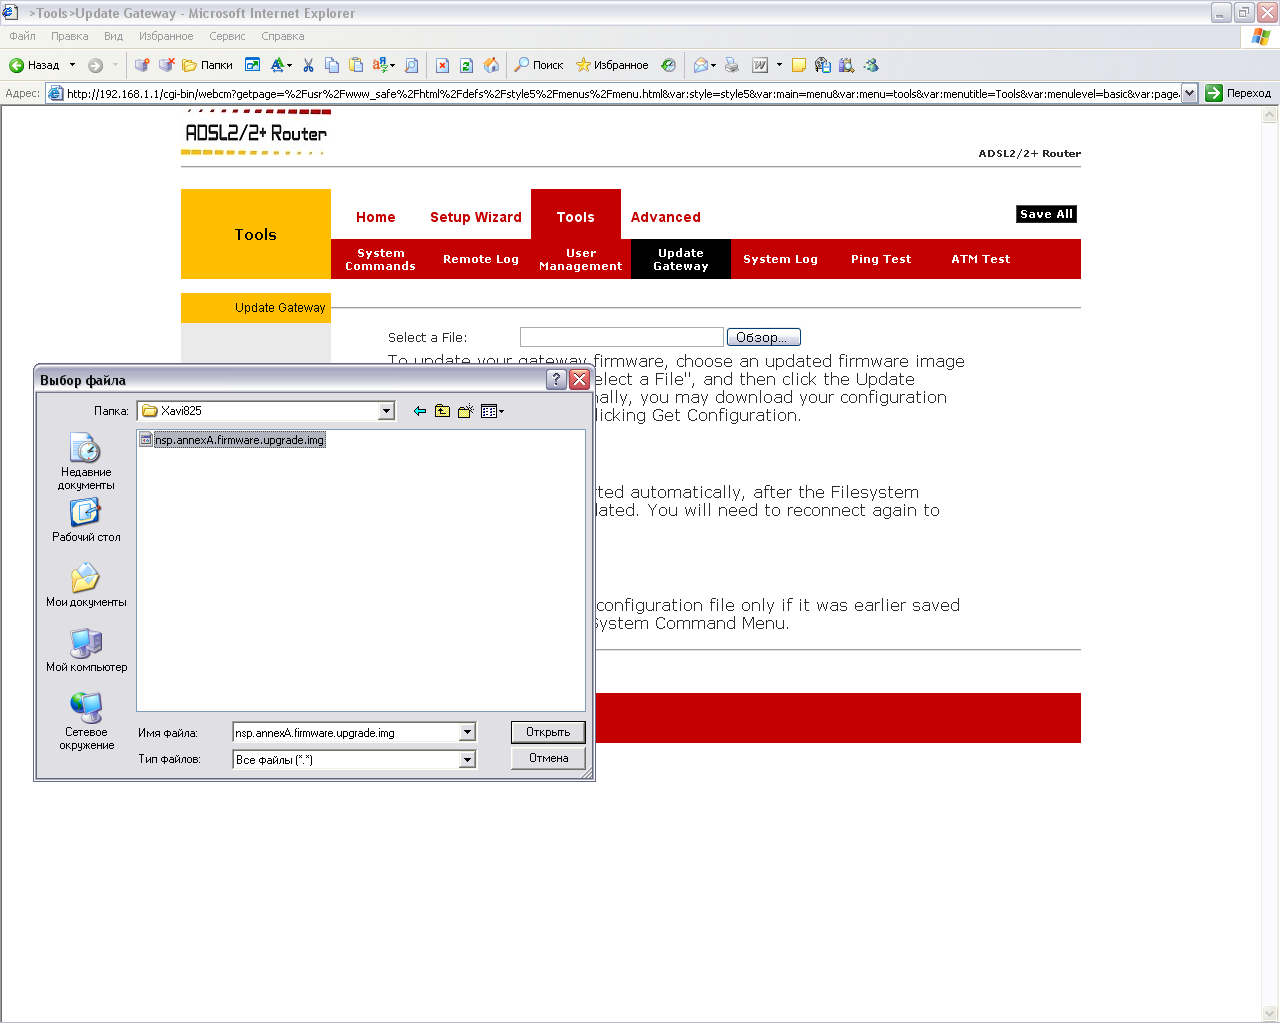Select the router Tools tab
Screen dimensions: 1280x1024
coord(576,217)
